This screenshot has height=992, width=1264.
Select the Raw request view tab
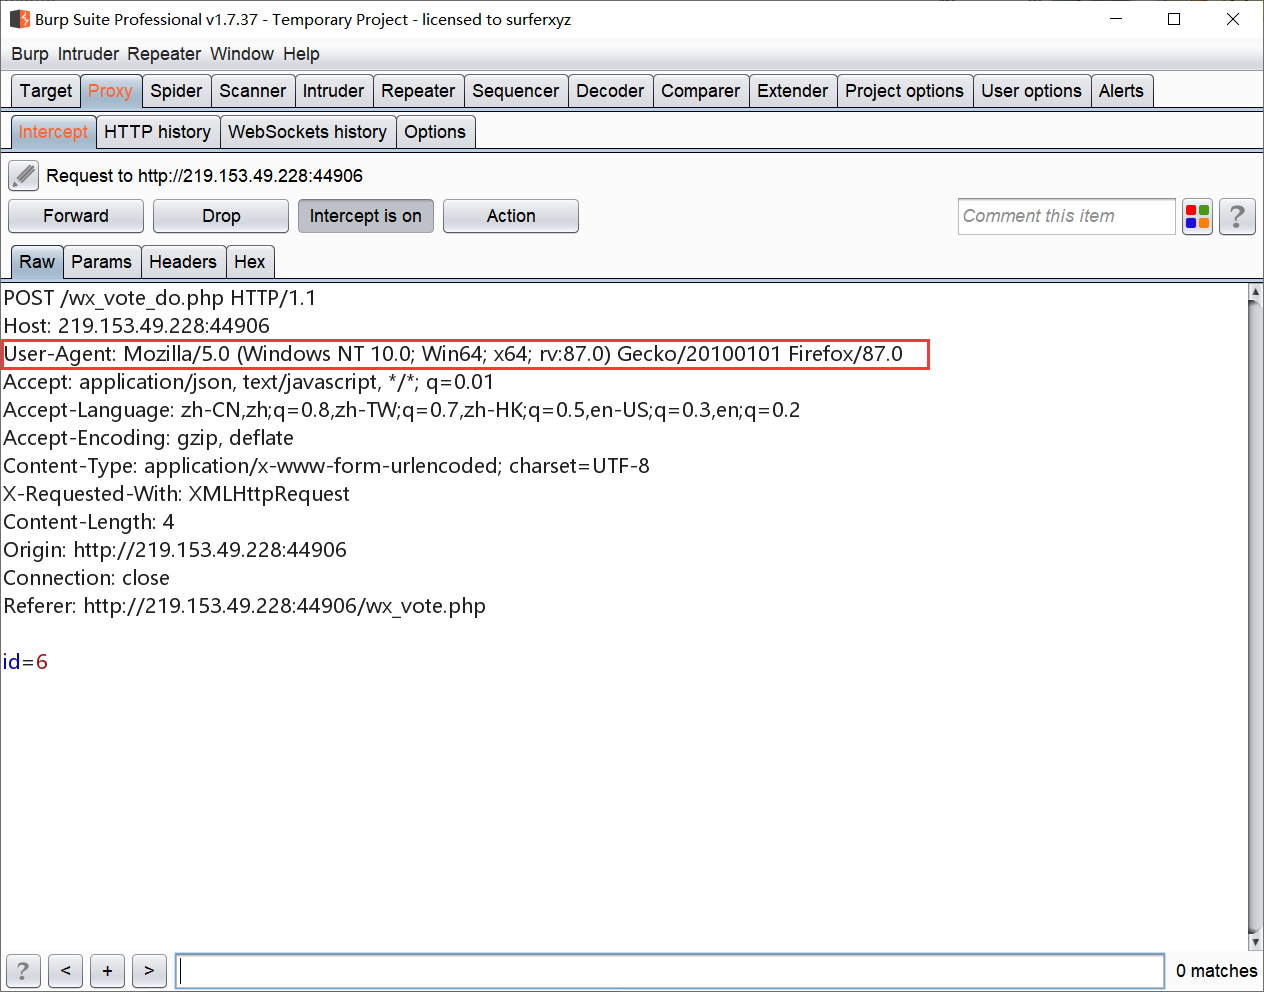tap(37, 262)
